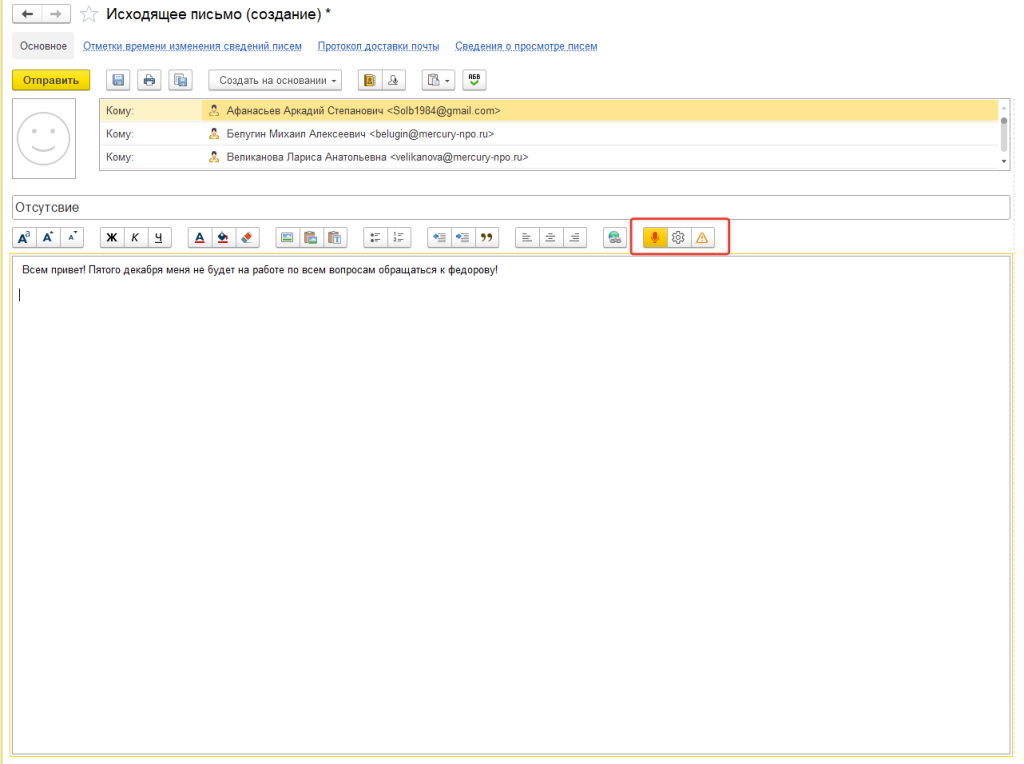The height and width of the screenshot is (764, 1024).
Task: Toggle bold formatting (Ж)
Action: click(x=112, y=237)
